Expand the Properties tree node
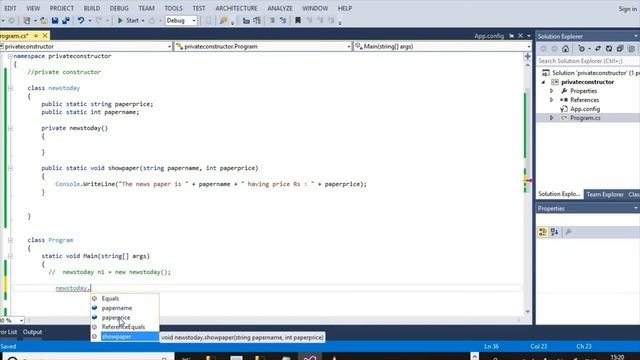The width and height of the screenshot is (640, 360). coord(551,91)
